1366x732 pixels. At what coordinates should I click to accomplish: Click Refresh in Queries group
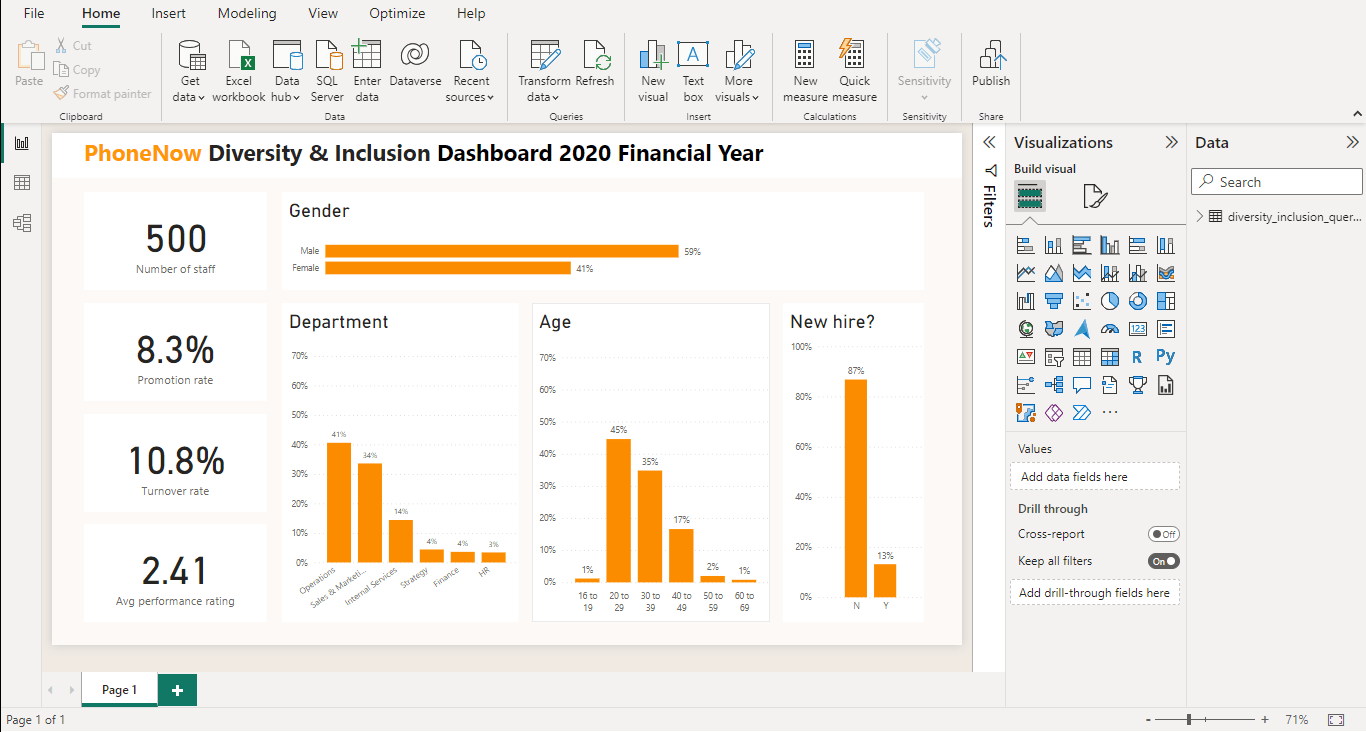click(595, 65)
